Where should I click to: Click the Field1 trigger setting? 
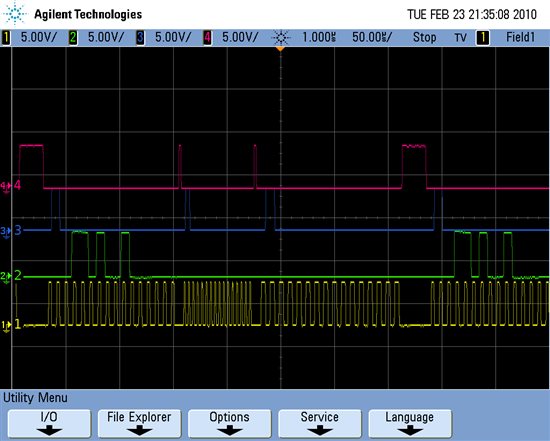pyautogui.click(x=521, y=37)
